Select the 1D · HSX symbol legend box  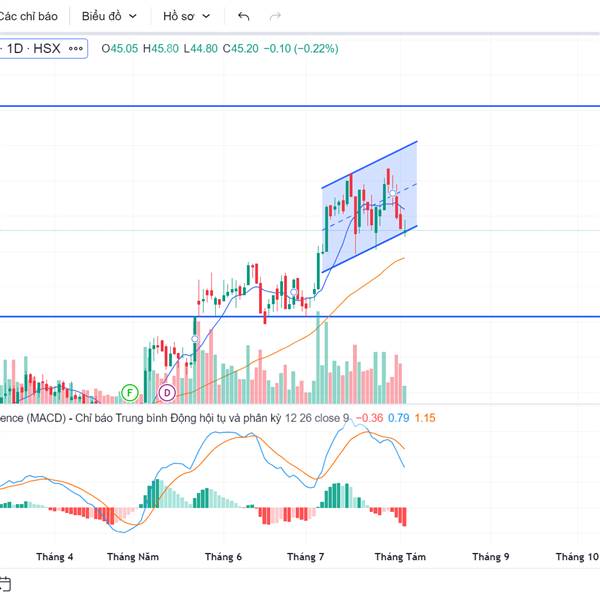[43, 49]
